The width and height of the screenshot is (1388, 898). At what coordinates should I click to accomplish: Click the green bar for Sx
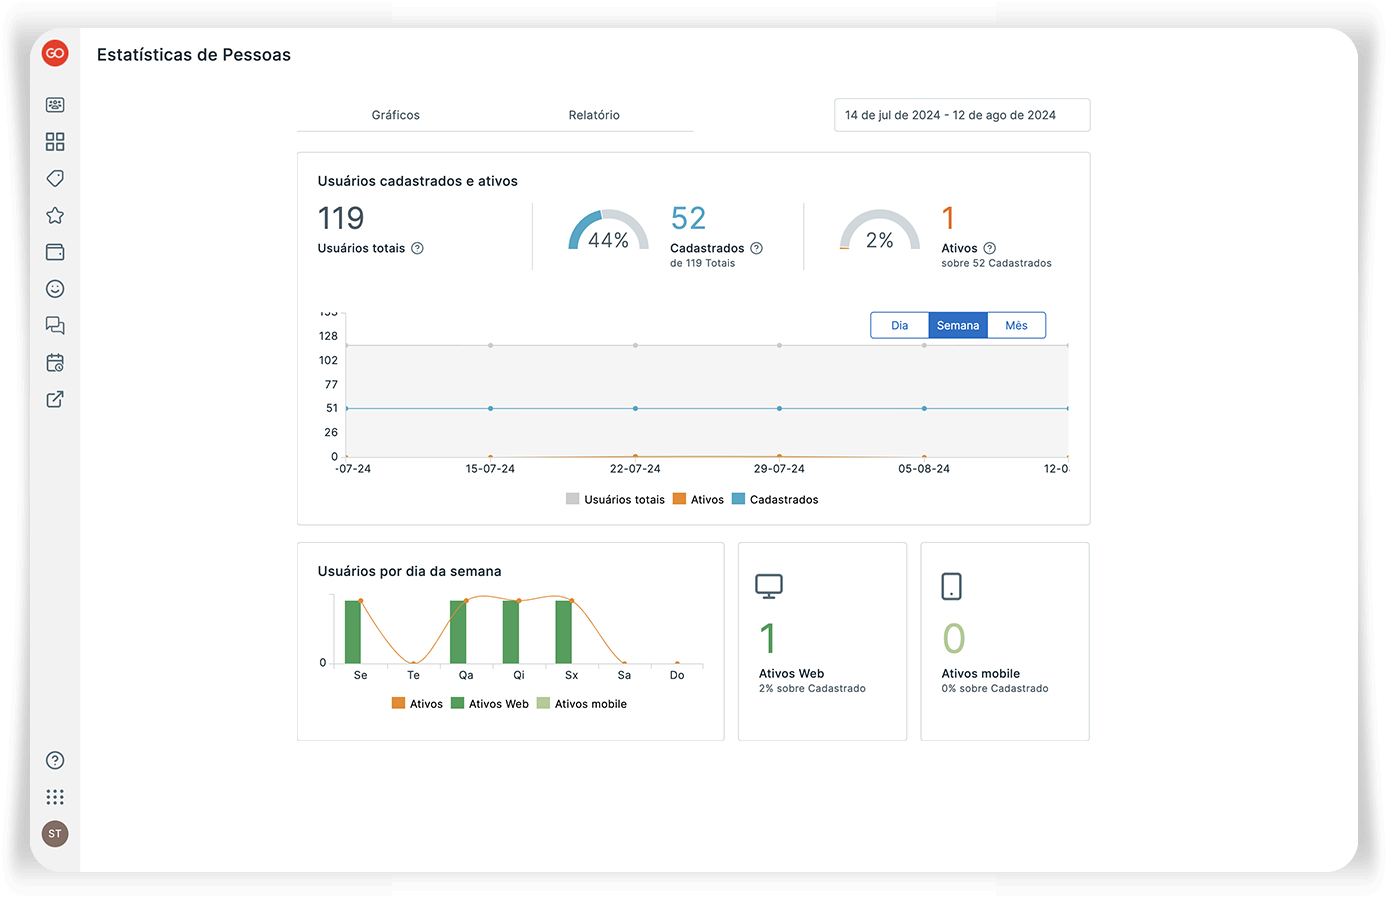point(564,632)
